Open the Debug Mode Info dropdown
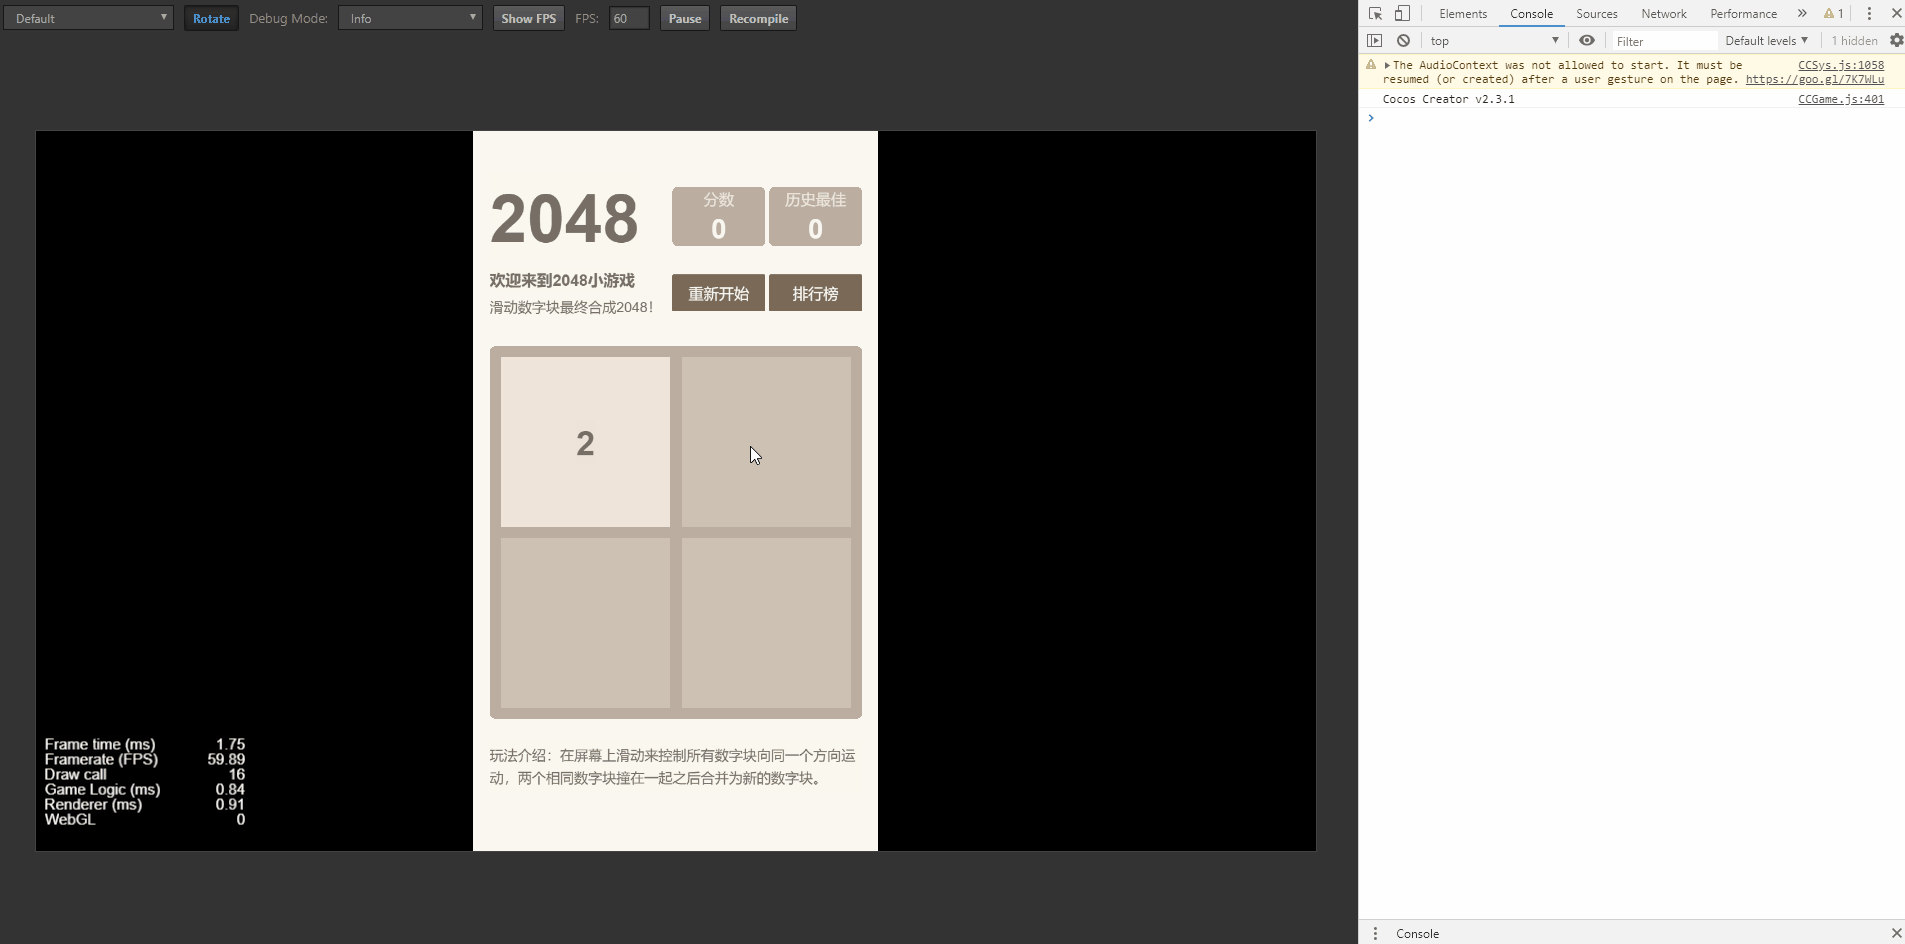The height and width of the screenshot is (944, 1905). [410, 18]
